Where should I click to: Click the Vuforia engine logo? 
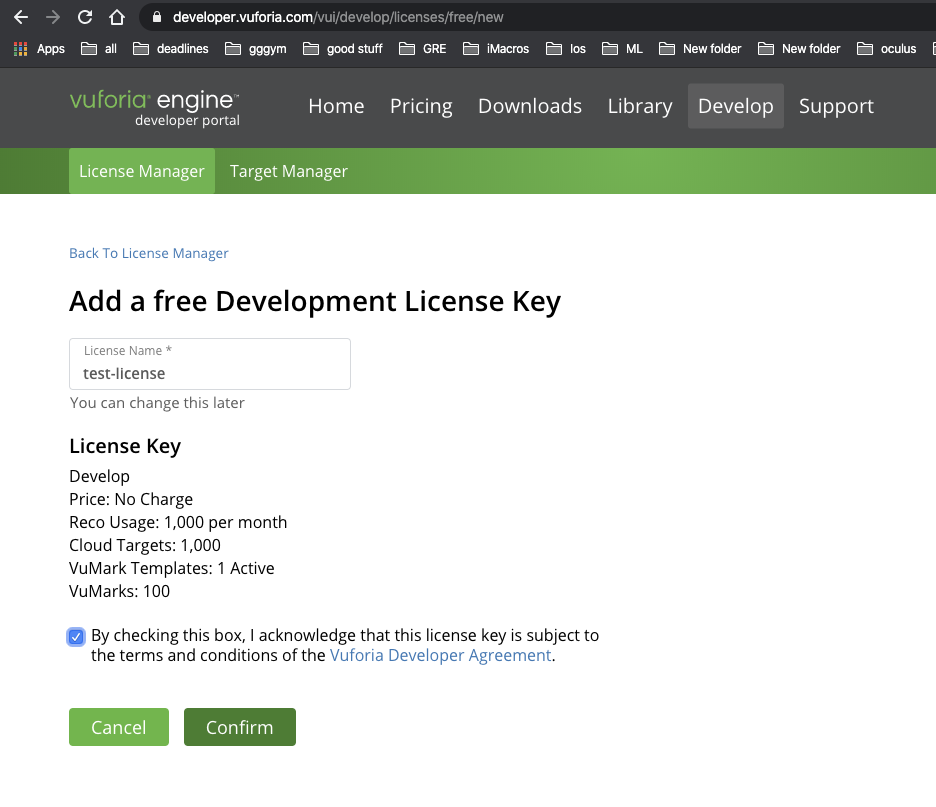pyautogui.click(x=155, y=107)
